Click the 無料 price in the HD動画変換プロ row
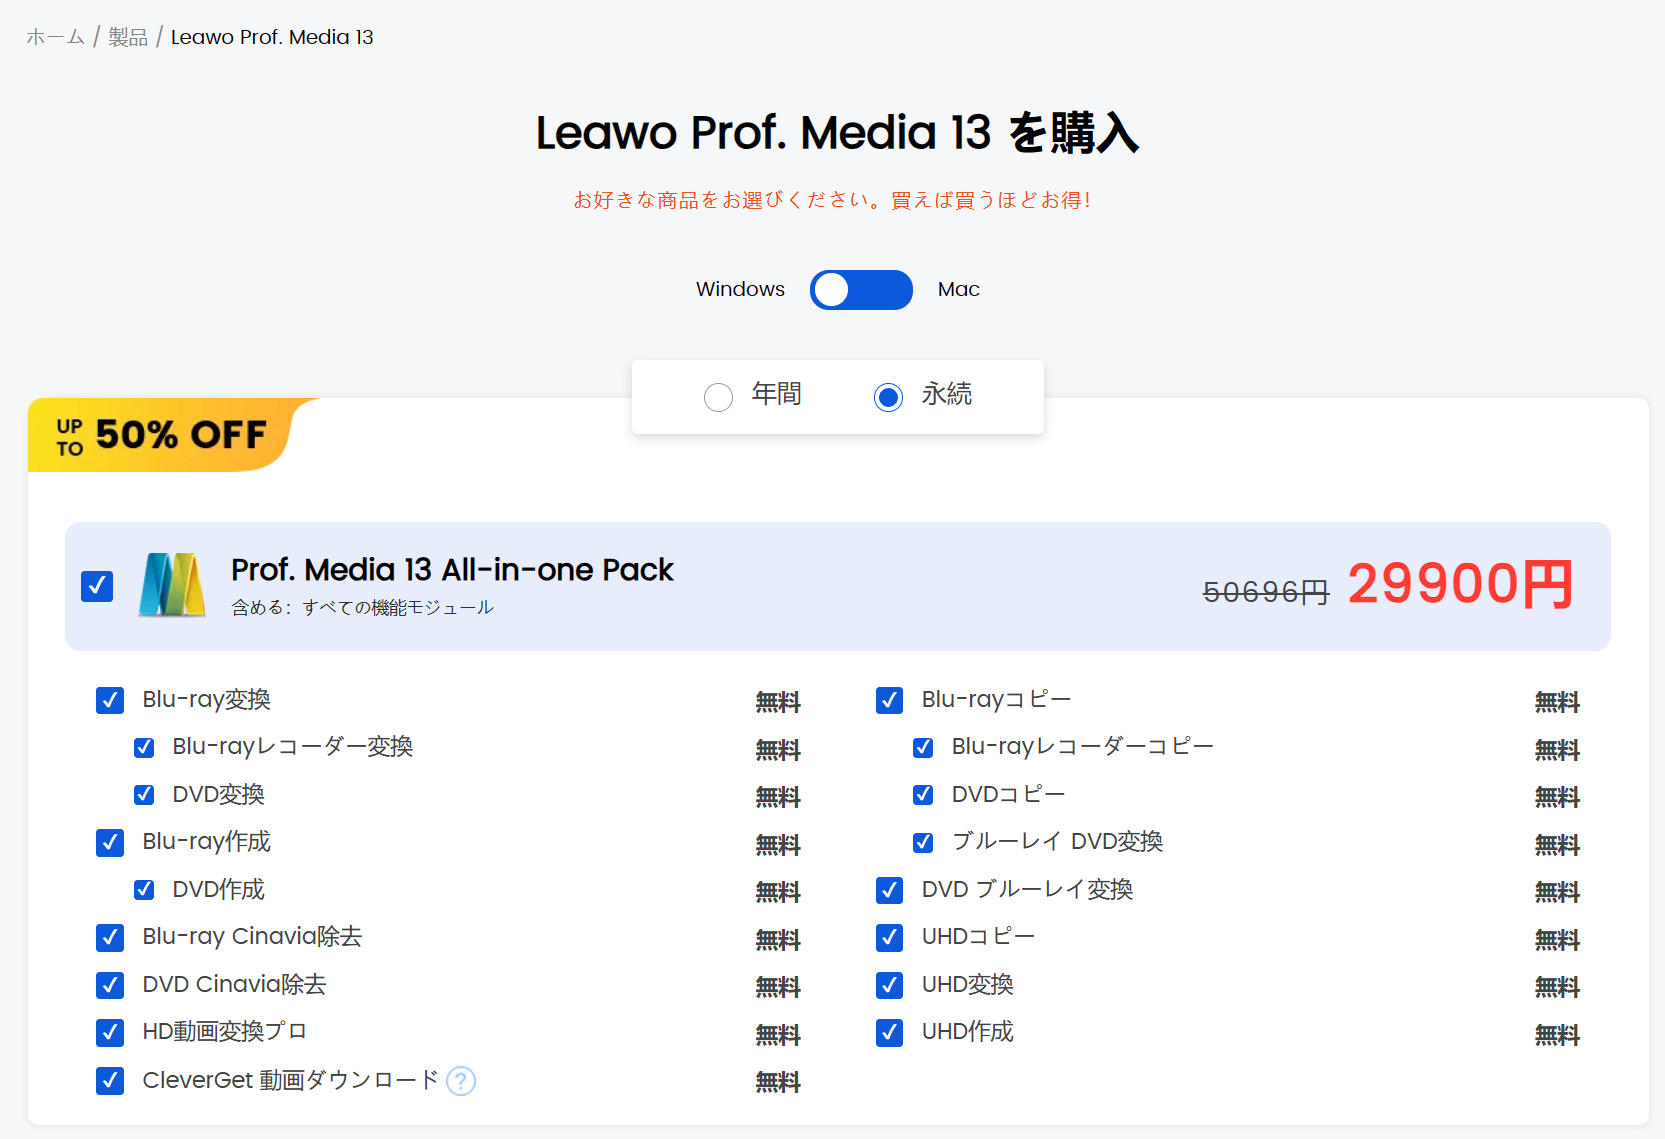This screenshot has height=1139, width=1665. click(x=778, y=1034)
